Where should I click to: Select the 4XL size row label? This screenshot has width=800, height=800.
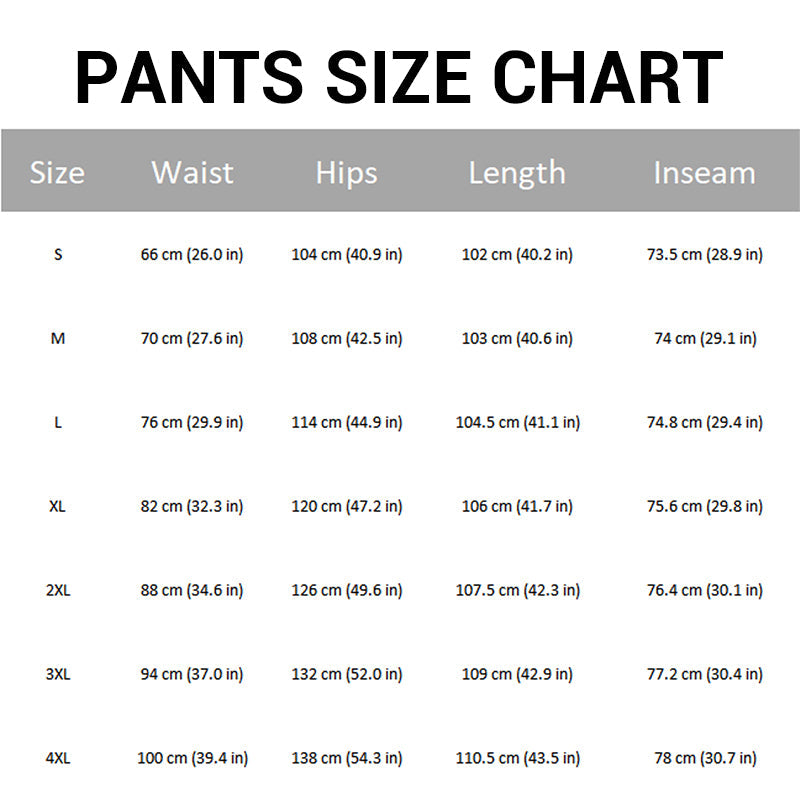coord(58,758)
